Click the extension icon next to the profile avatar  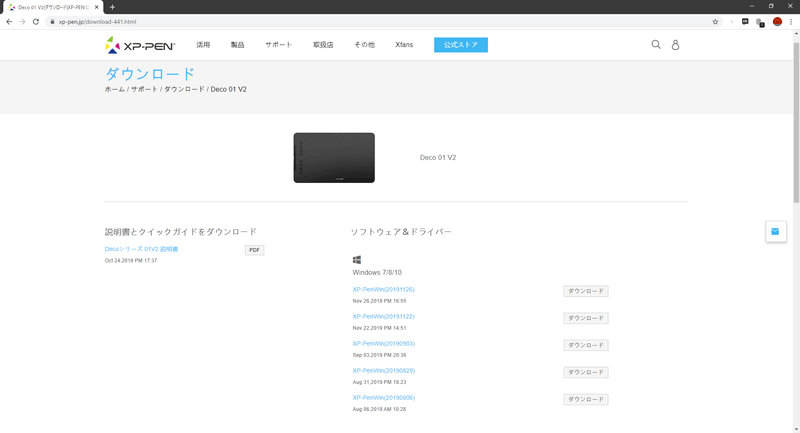(760, 22)
